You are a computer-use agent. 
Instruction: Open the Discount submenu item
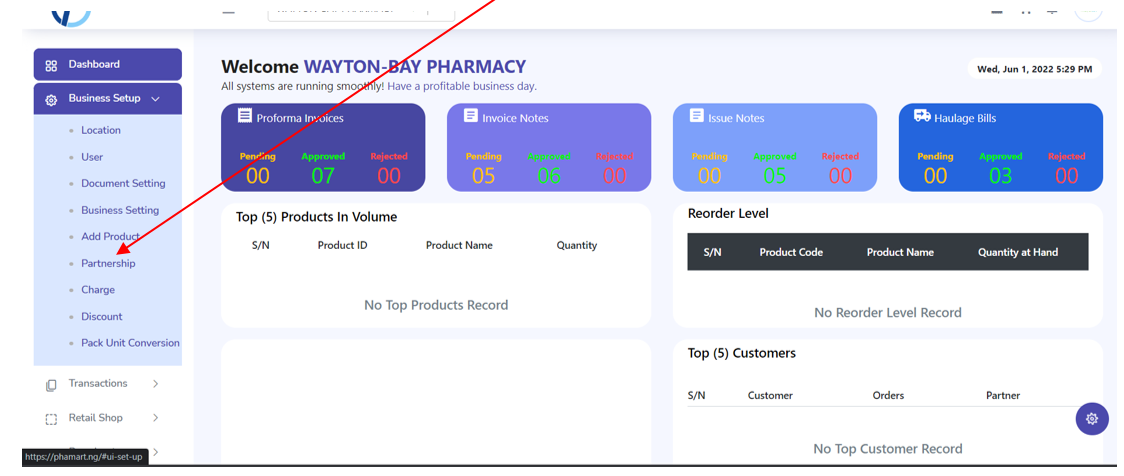(102, 317)
